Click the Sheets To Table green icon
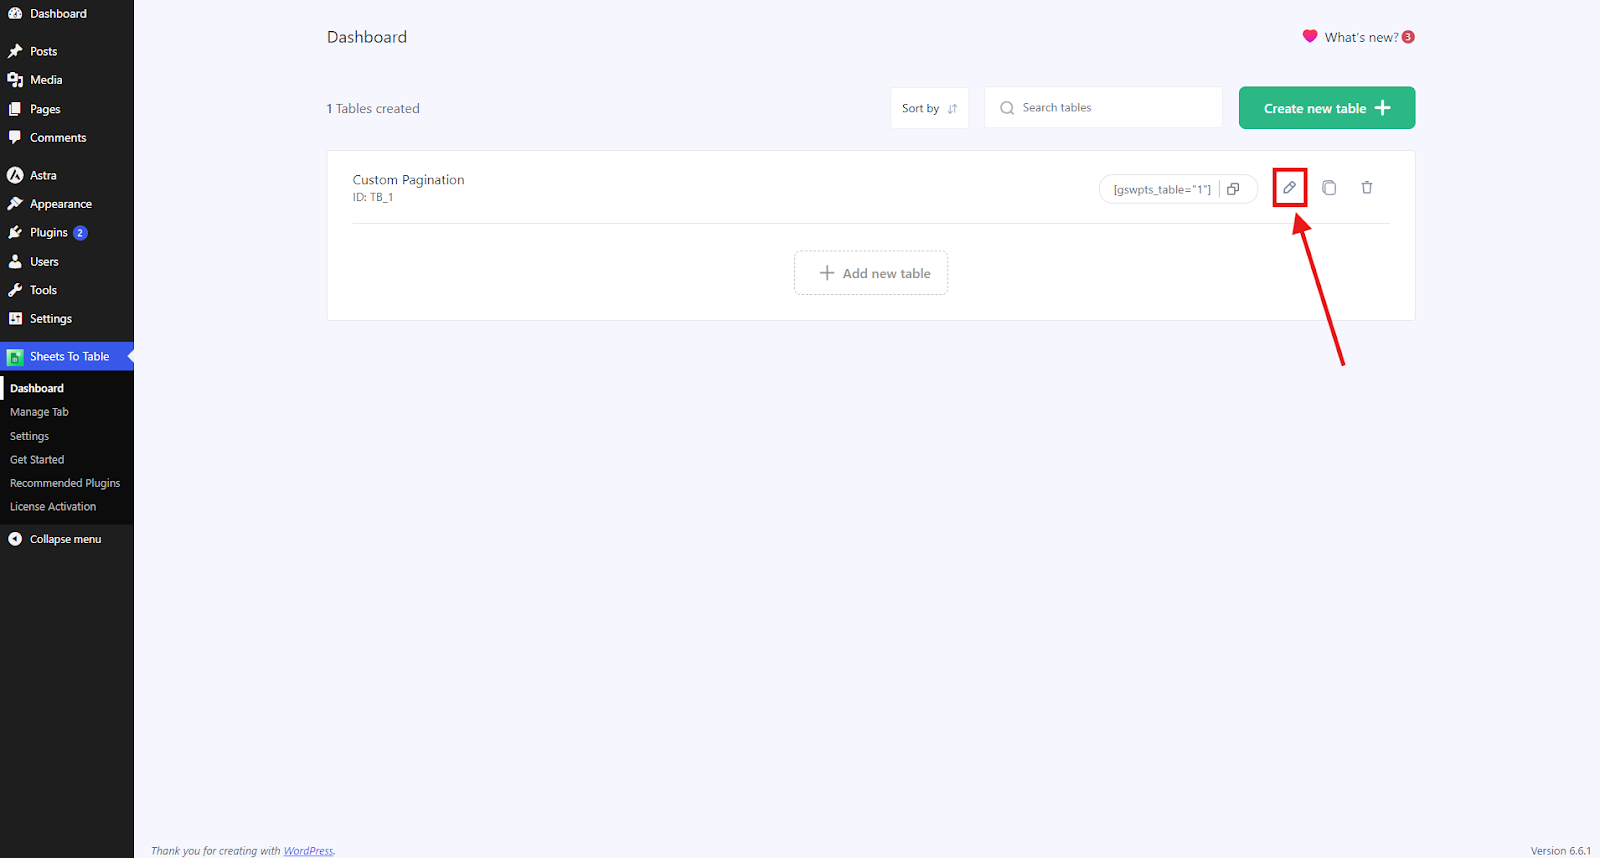The width and height of the screenshot is (1600, 858). (15, 357)
